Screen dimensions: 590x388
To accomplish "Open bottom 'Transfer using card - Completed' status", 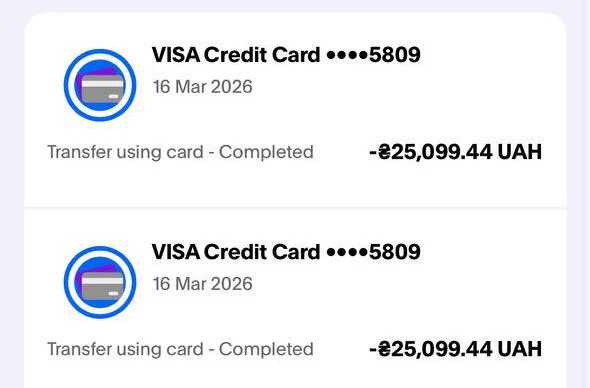I will coord(180,350).
